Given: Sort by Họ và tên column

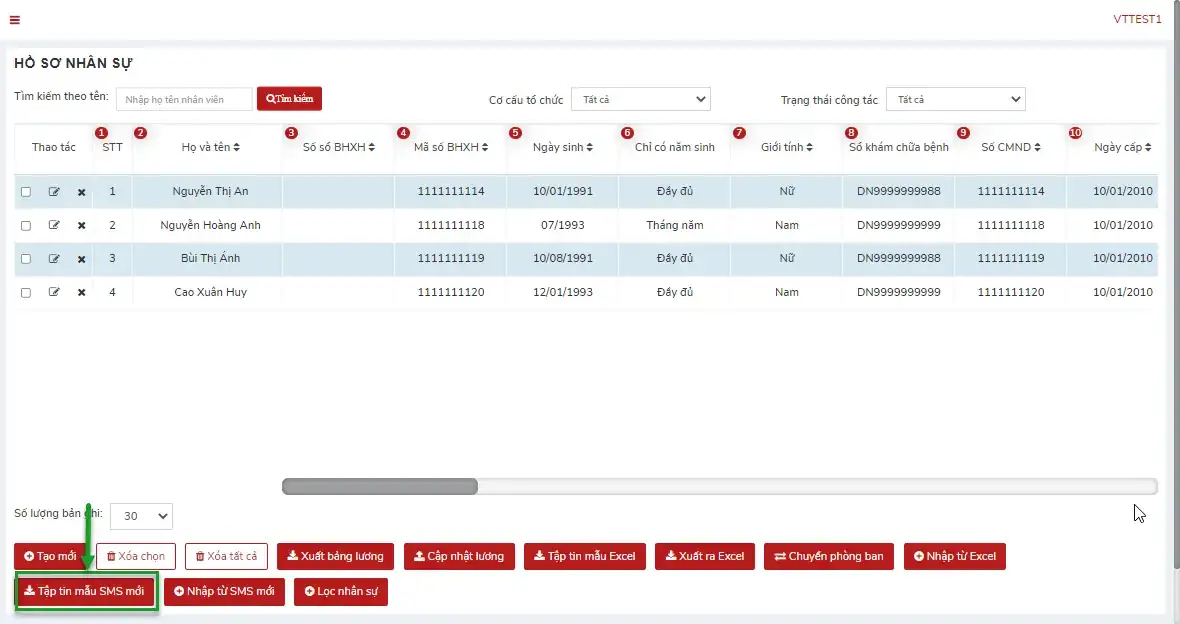Looking at the screenshot, I should pyautogui.click(x=211, y=148).
